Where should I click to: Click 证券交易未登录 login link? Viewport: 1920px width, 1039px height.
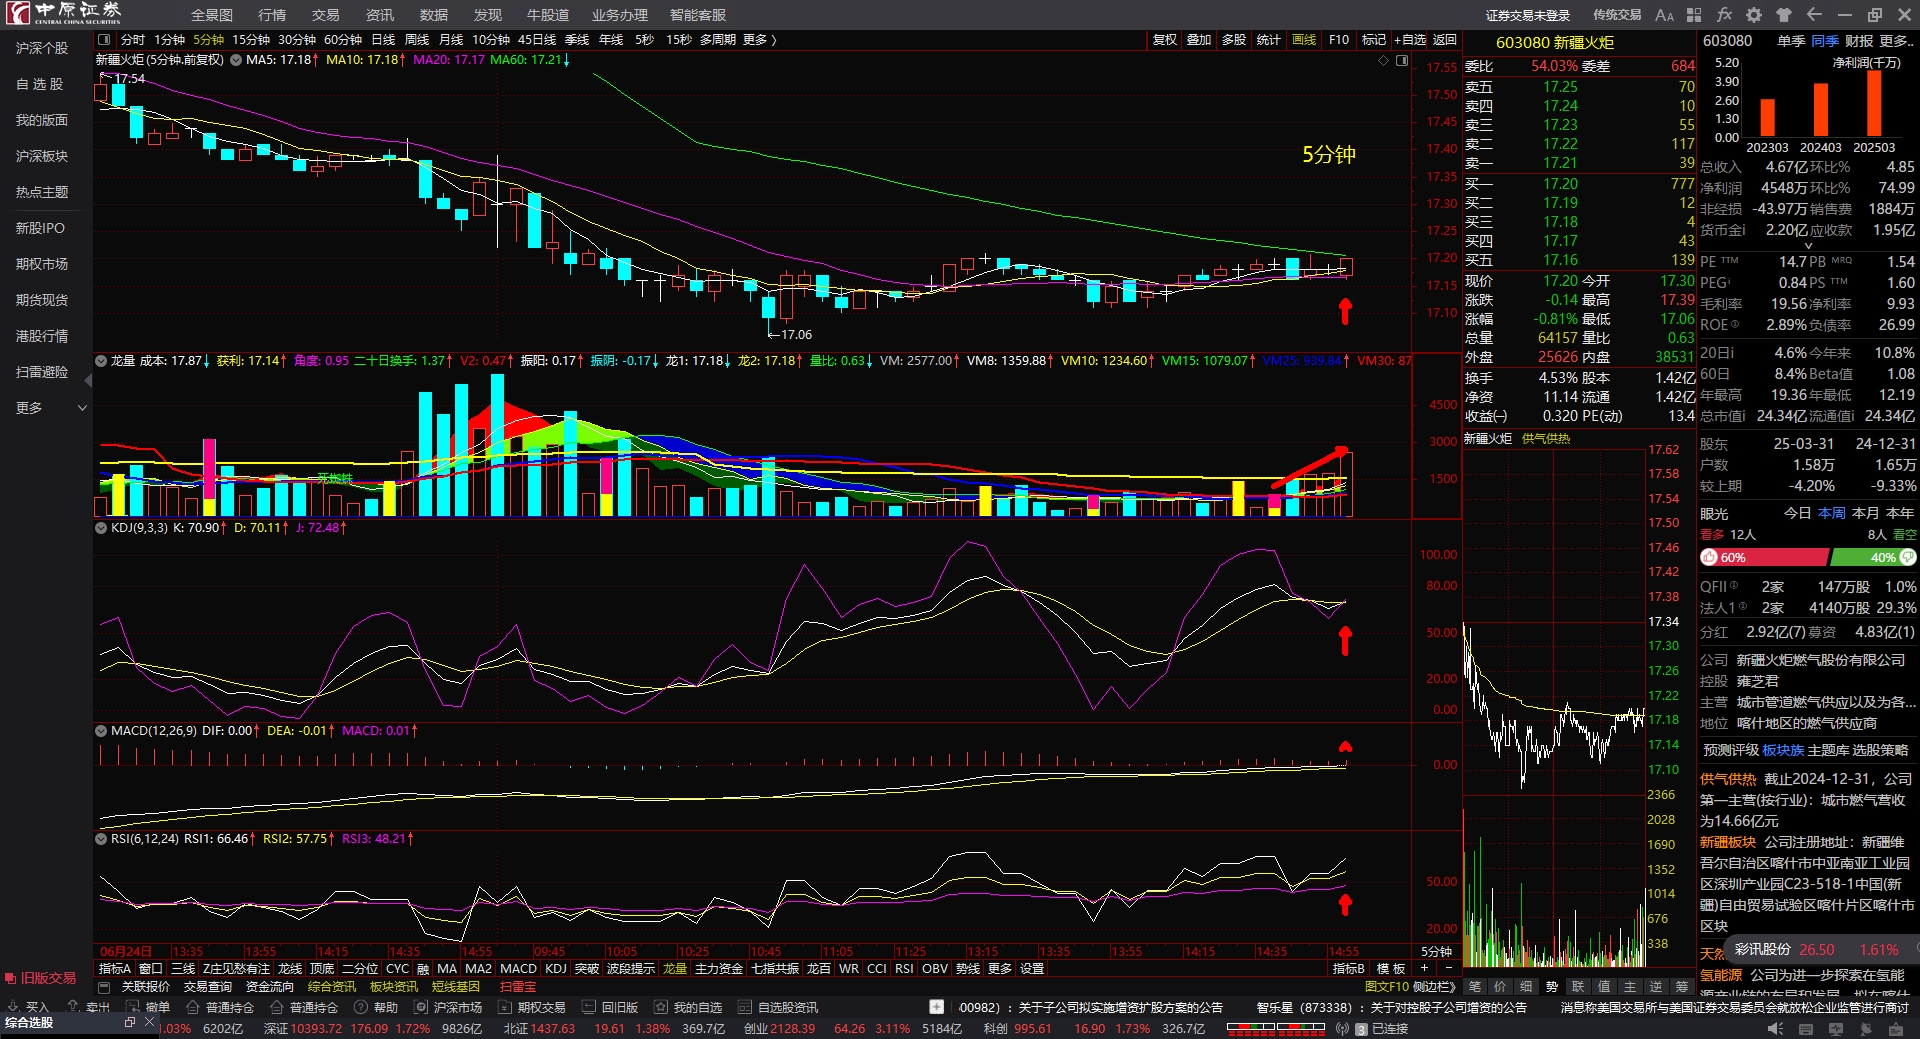[x=1528, y=15]
